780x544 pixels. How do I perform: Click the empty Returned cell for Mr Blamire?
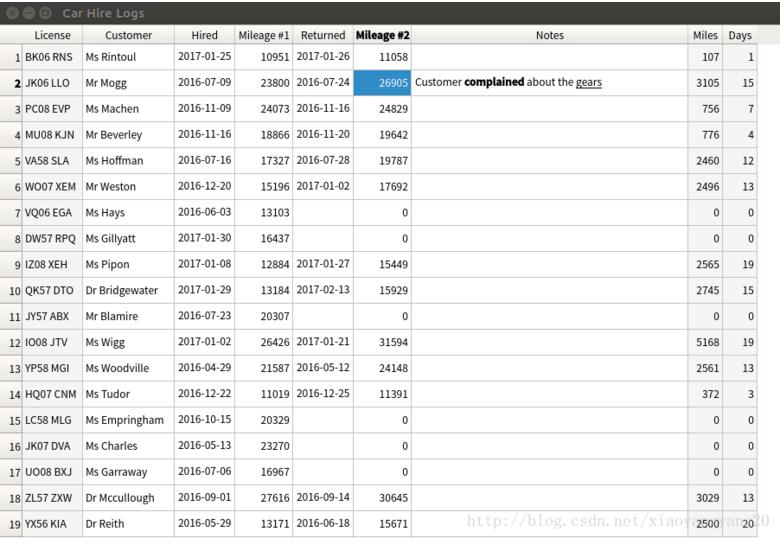323,316
